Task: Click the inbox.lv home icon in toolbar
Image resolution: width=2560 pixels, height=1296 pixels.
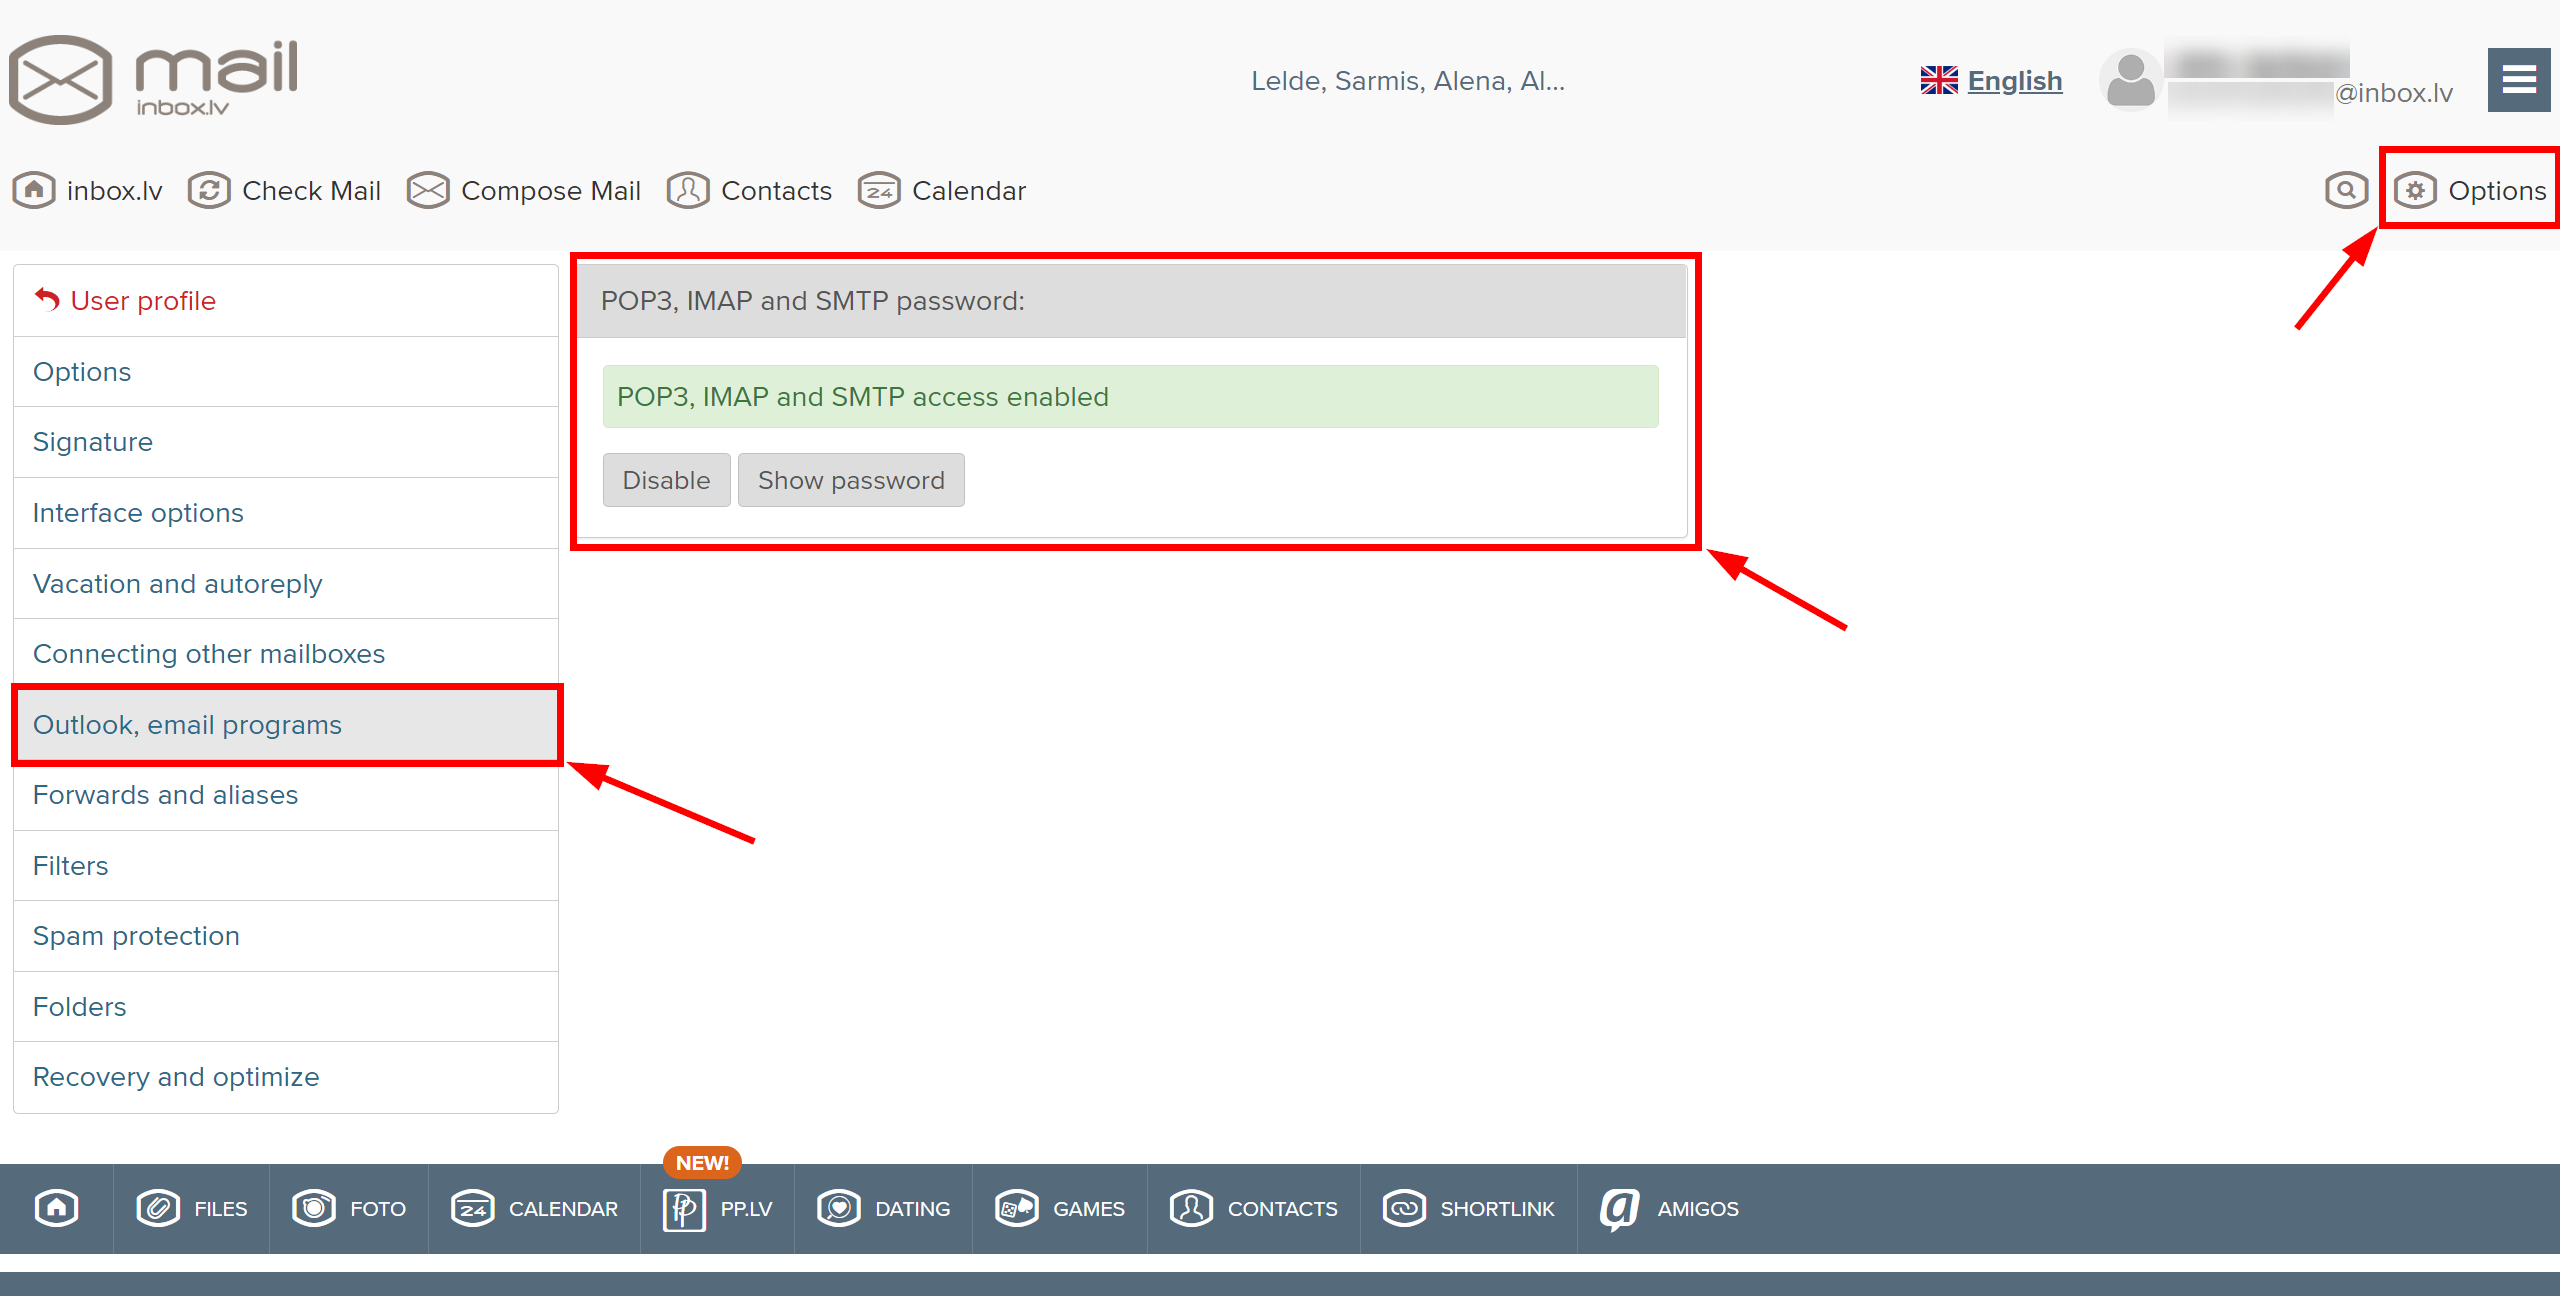Action: tap(34, 190)
